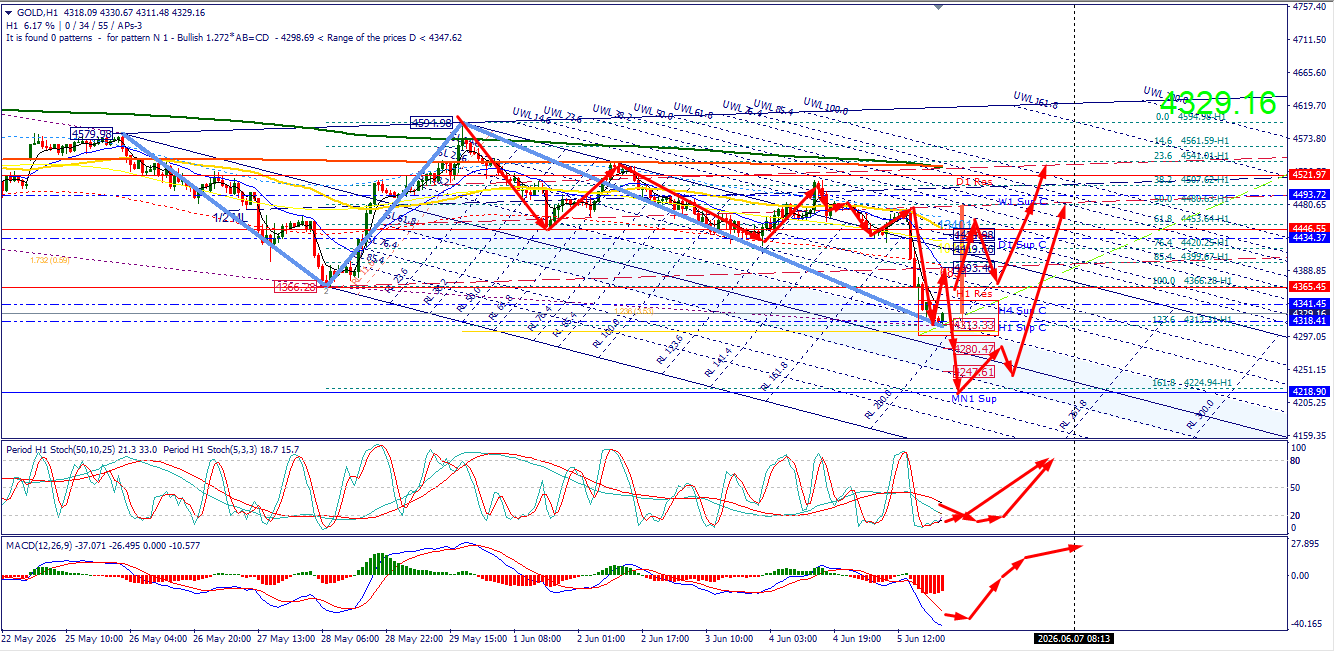Click the blue 4218.90 price axis tag
The image size is (1334, 652).
[x=1309, y=392]
